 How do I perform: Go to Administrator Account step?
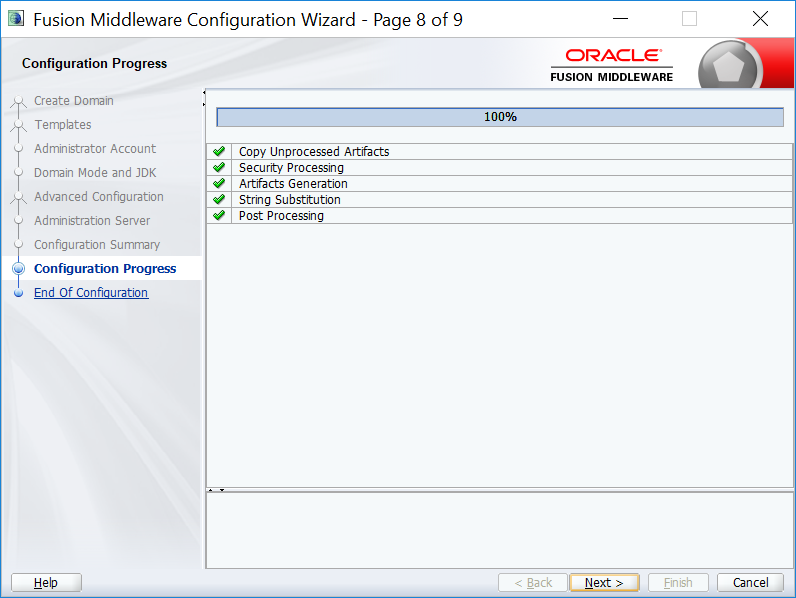pyautogui.click(x=95, y=149)
